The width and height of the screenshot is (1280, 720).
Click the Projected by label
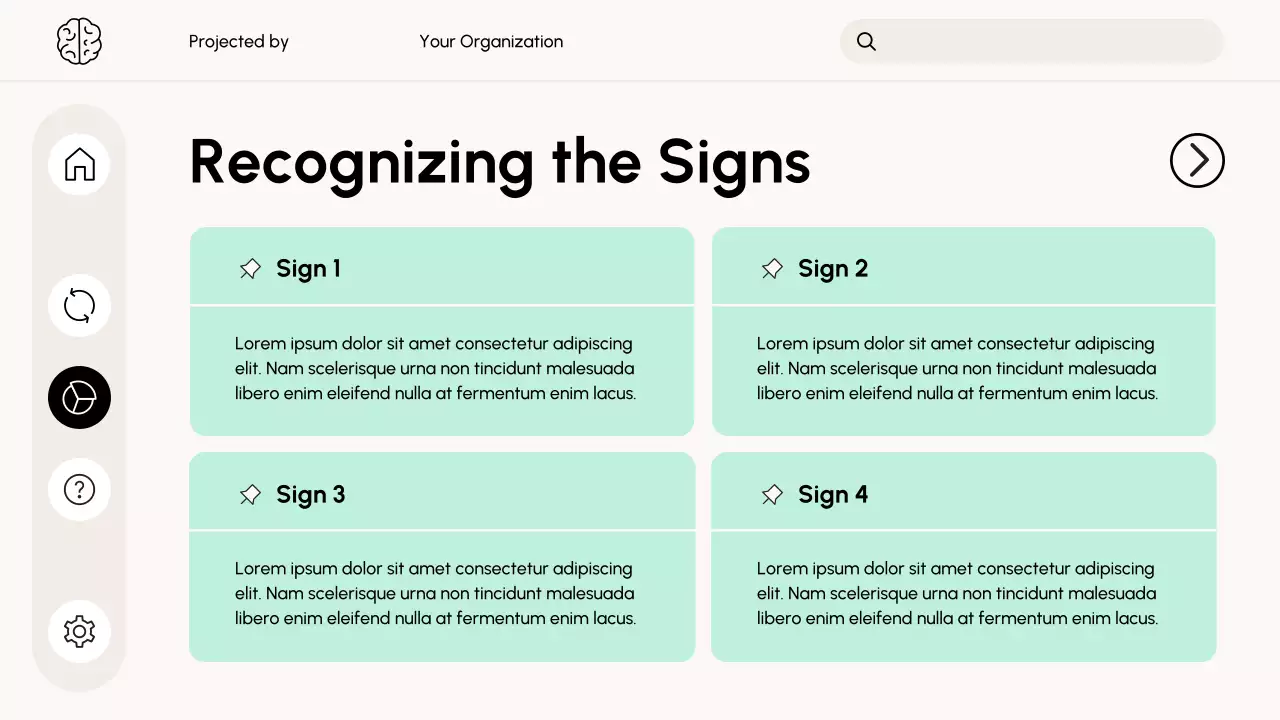(239, 42)
